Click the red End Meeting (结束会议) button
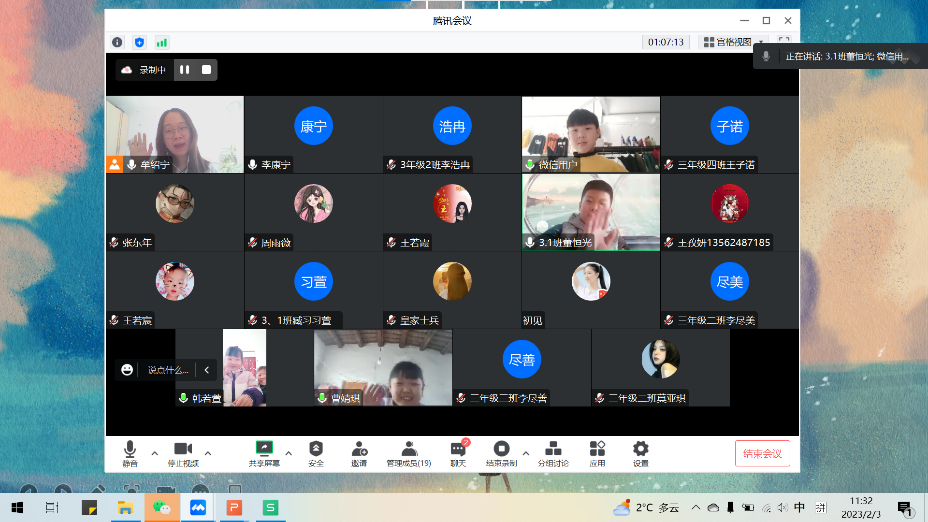 tap(762, 453)
